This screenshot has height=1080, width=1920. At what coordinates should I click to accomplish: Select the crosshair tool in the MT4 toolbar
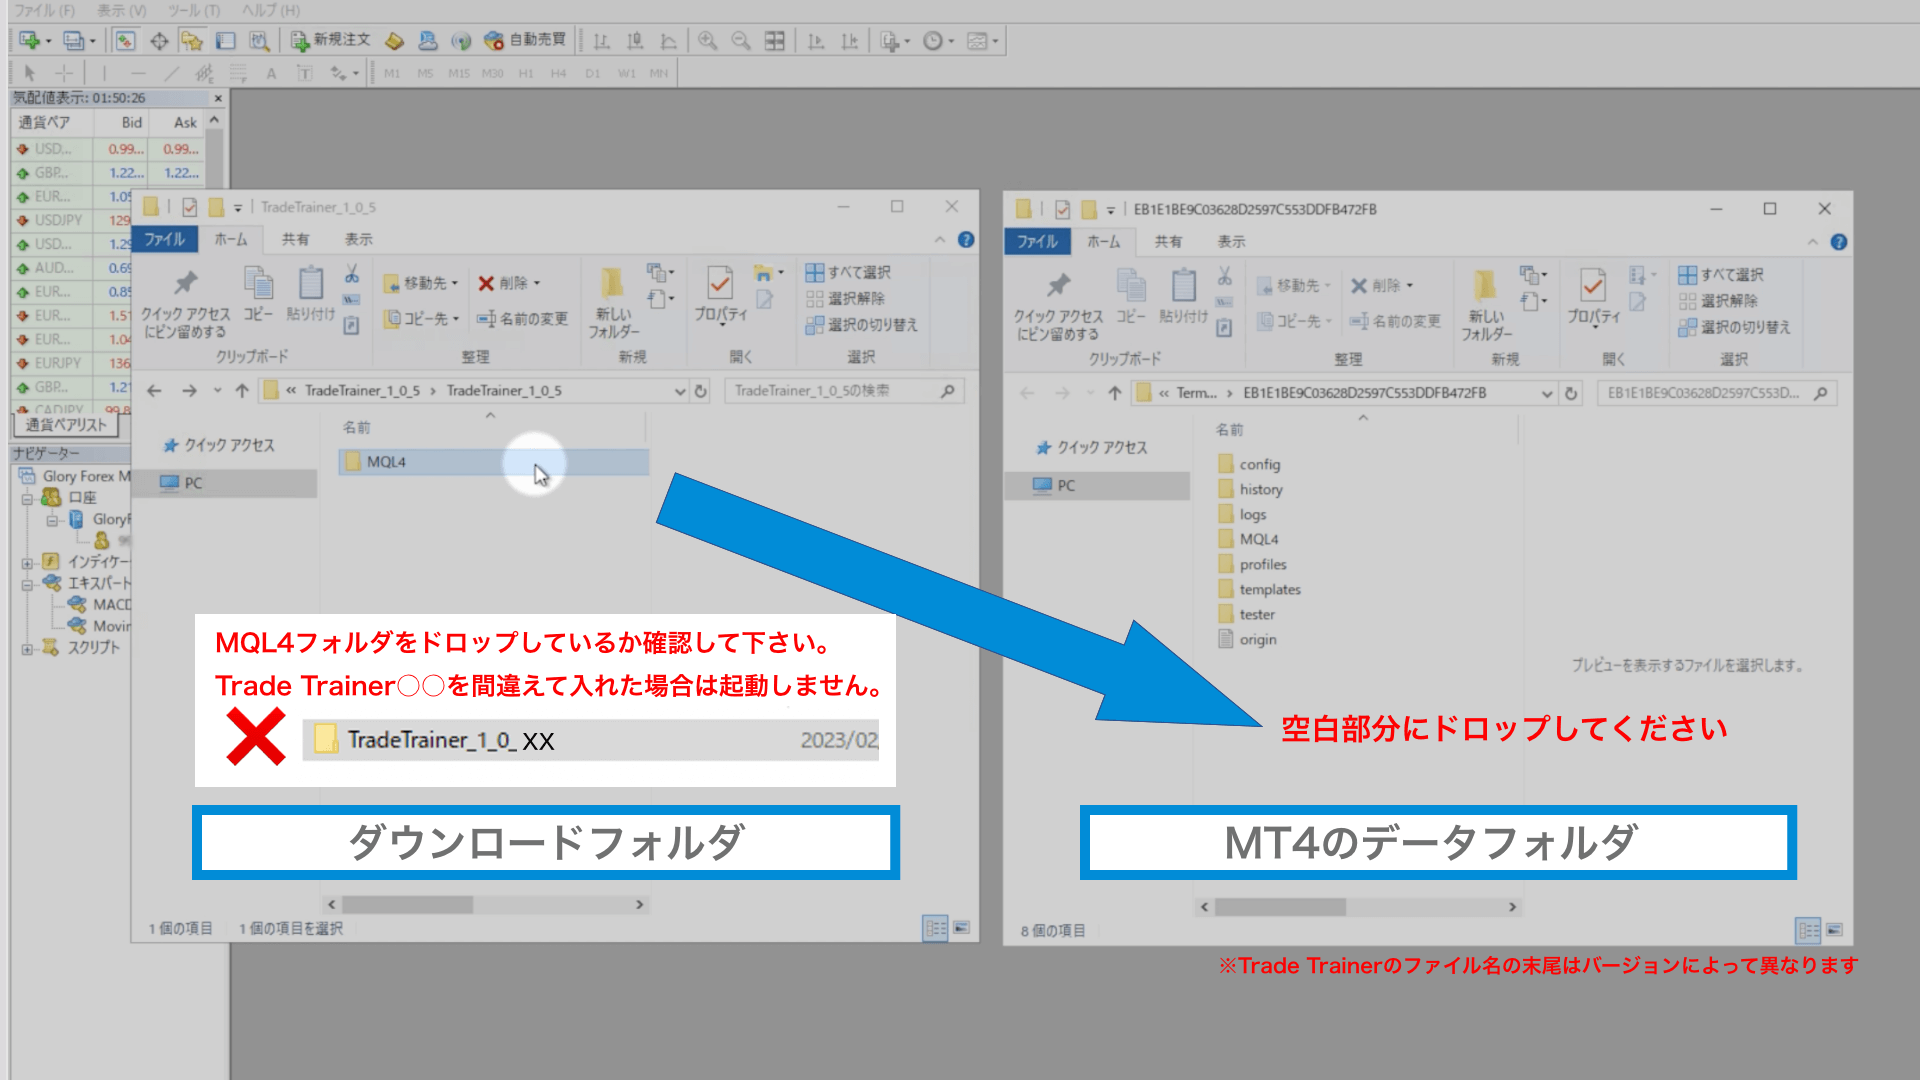coord(63,73)
